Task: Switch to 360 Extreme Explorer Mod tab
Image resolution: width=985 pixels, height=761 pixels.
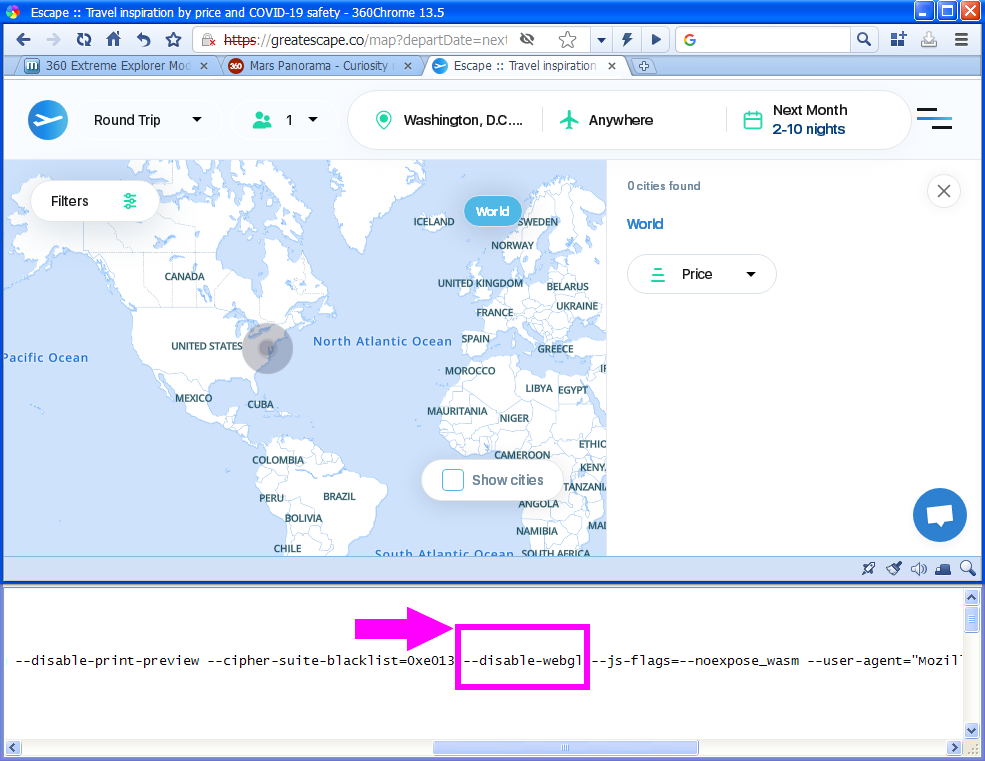Action: pyautogui.click(x=117, y=66)
